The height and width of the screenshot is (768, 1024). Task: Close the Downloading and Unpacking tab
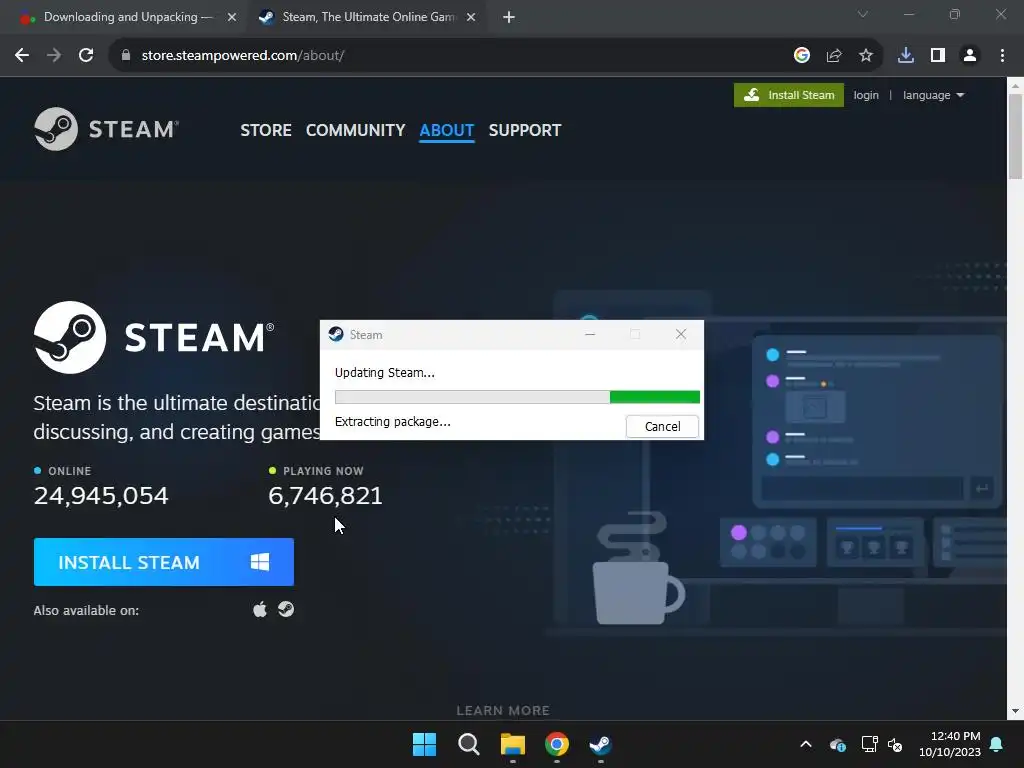point(232,18)
